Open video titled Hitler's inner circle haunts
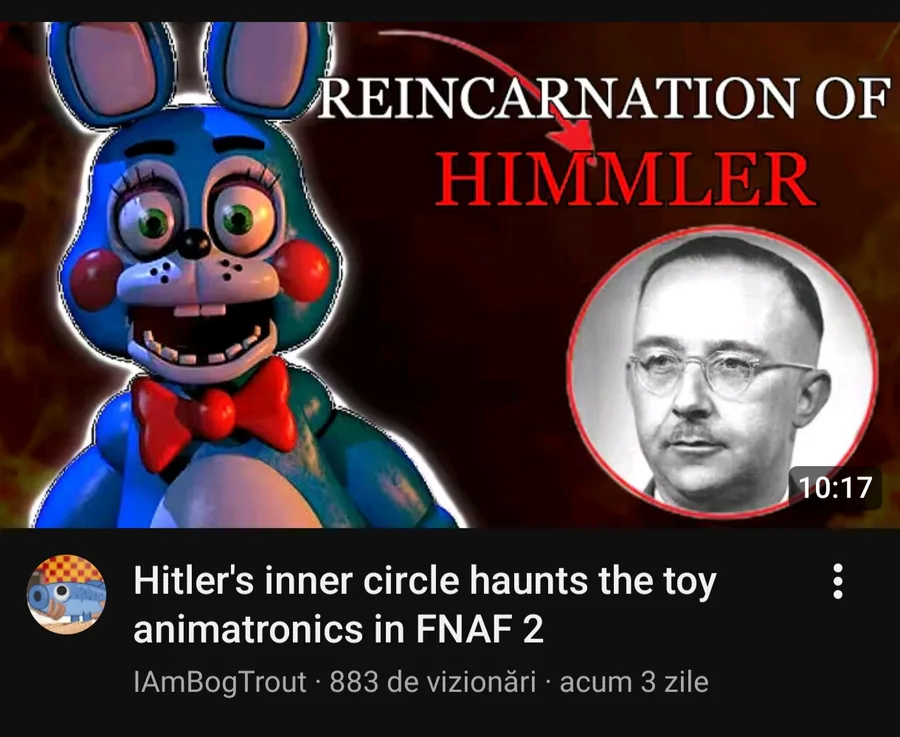The image size is (900, 737). point(425,605)
